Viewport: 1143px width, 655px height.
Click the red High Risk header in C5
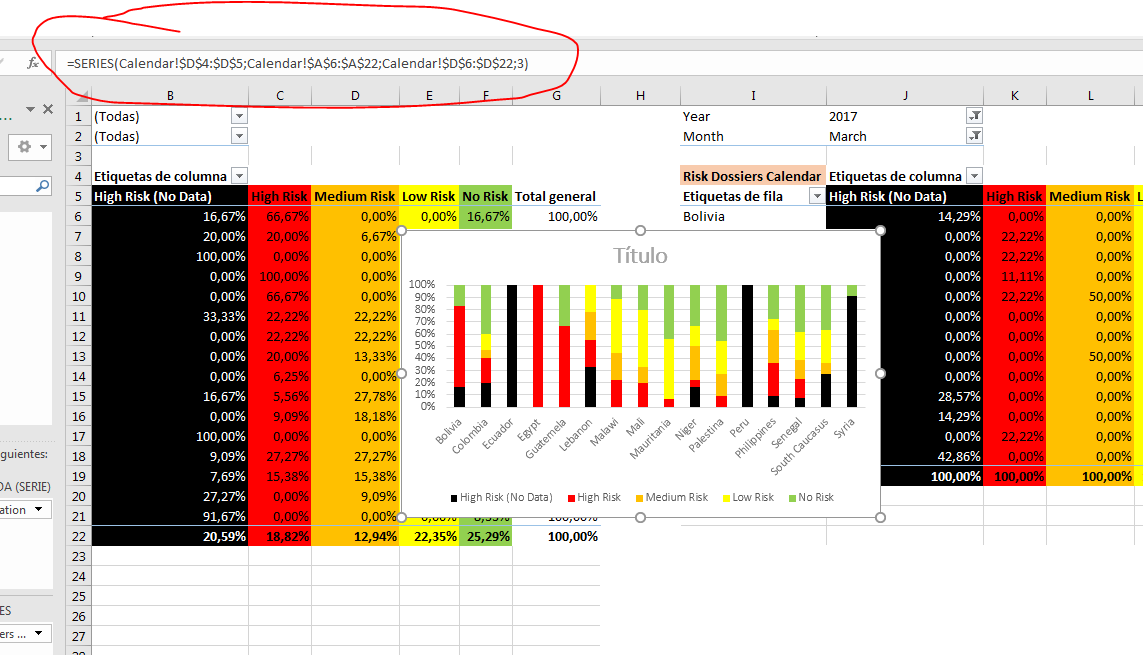280,196
